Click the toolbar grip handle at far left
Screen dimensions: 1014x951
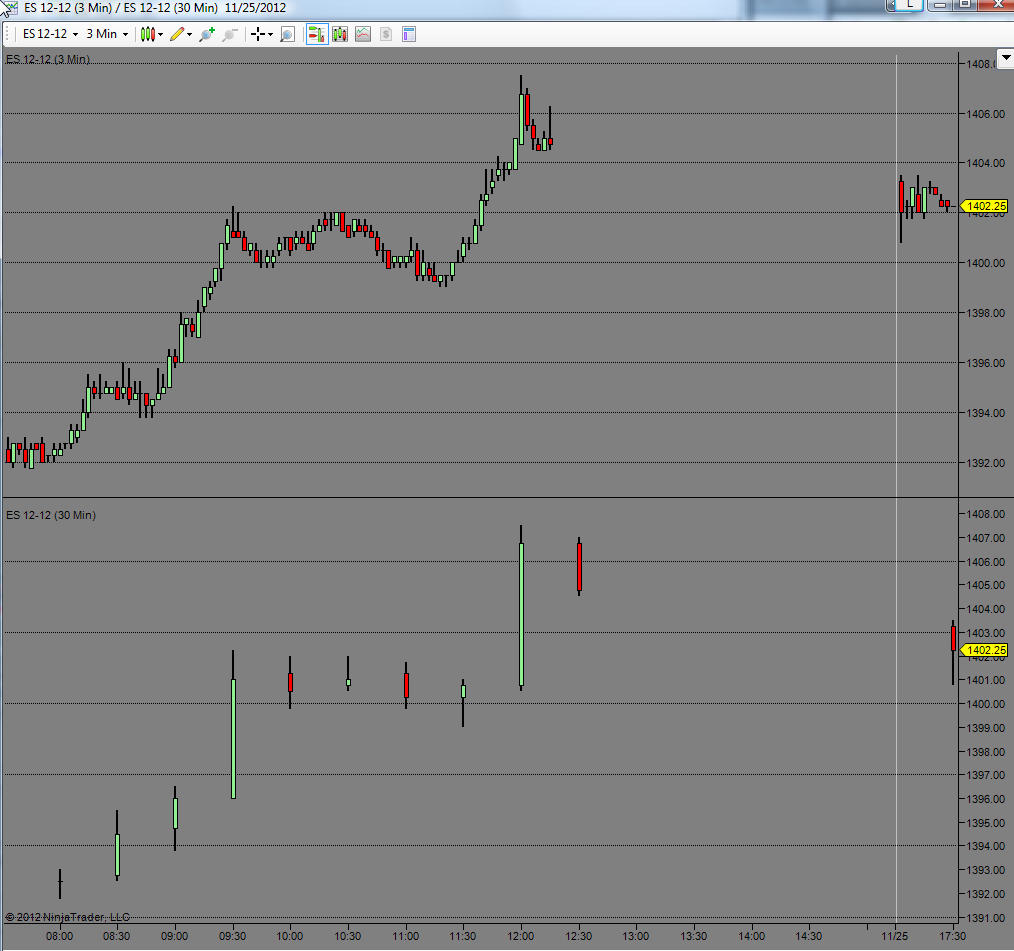point(7,34)
